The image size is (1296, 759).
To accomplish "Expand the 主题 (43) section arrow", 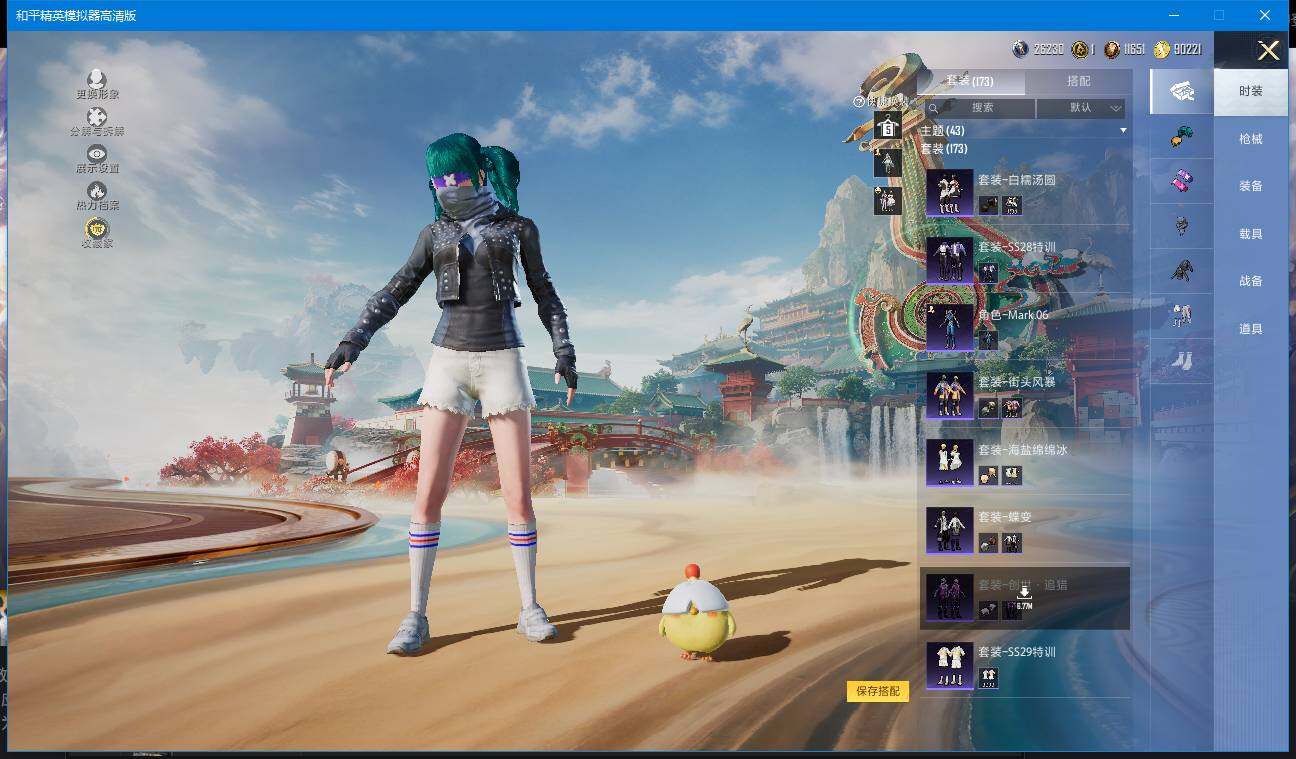I will [x=1123, y=131].
